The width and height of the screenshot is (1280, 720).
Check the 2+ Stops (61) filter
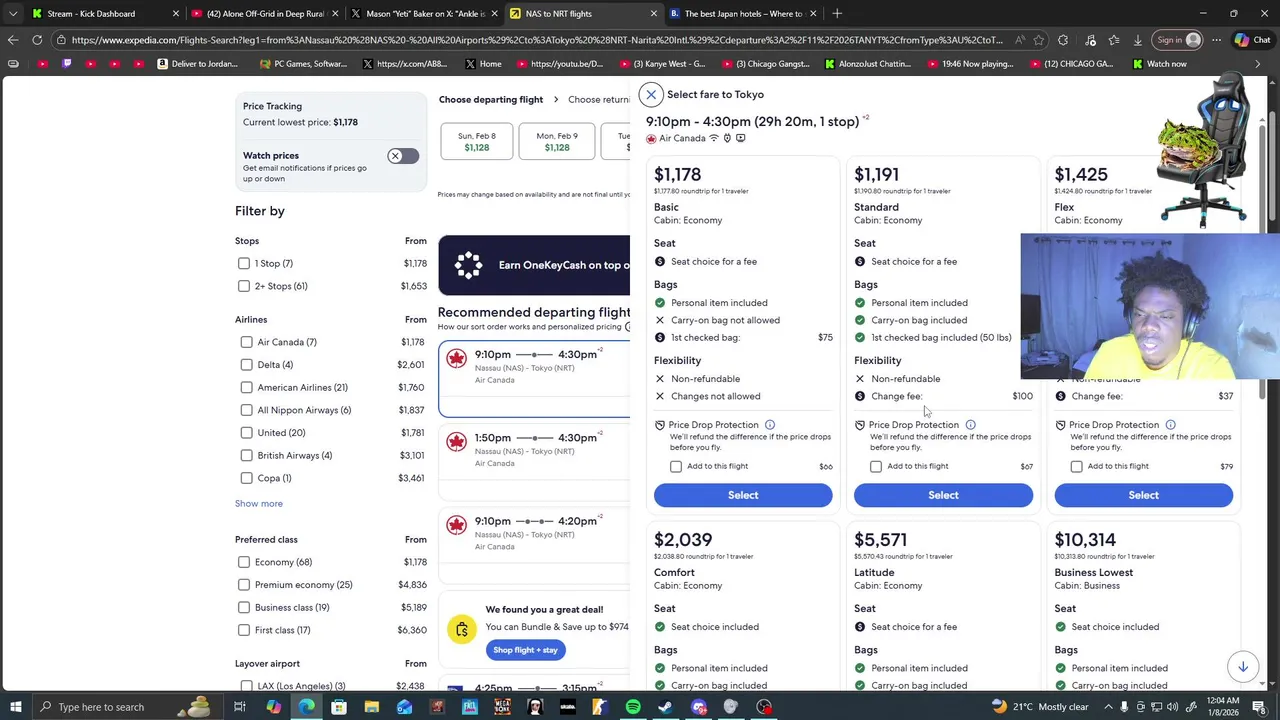coord(244,286)
